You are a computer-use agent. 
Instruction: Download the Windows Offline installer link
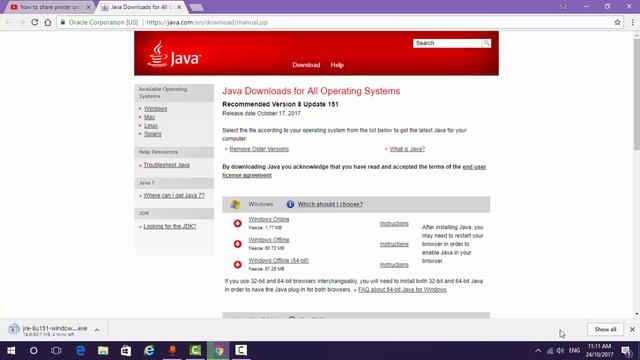coord(269,240)
